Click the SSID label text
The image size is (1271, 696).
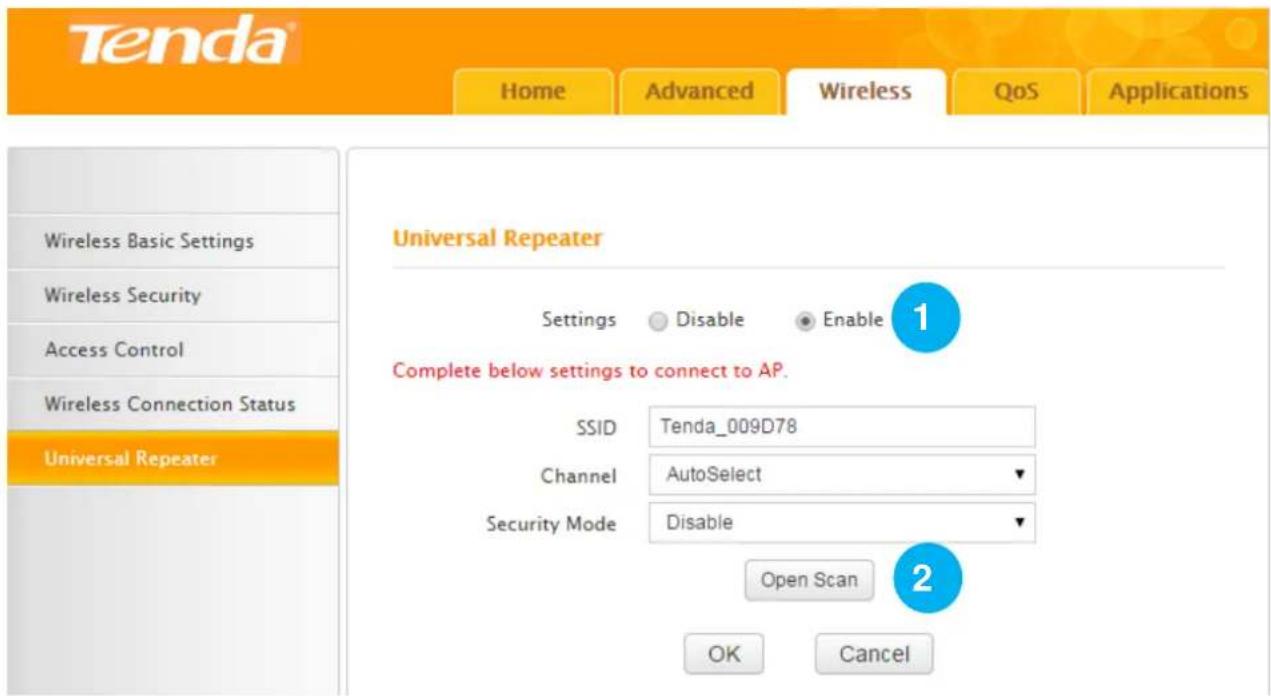pos(597,428)
